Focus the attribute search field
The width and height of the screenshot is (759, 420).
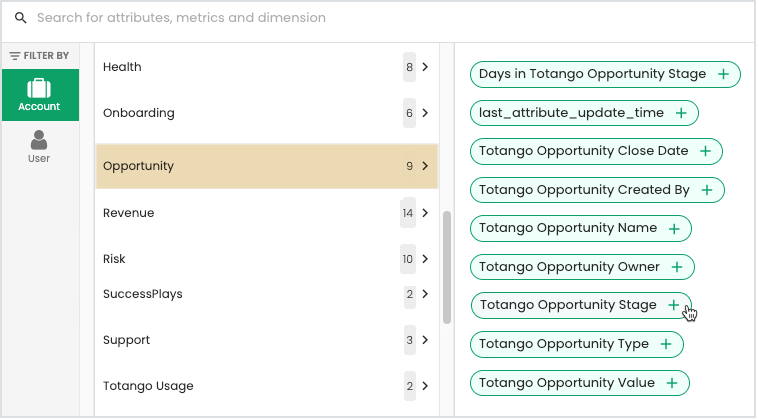point(378,18)
